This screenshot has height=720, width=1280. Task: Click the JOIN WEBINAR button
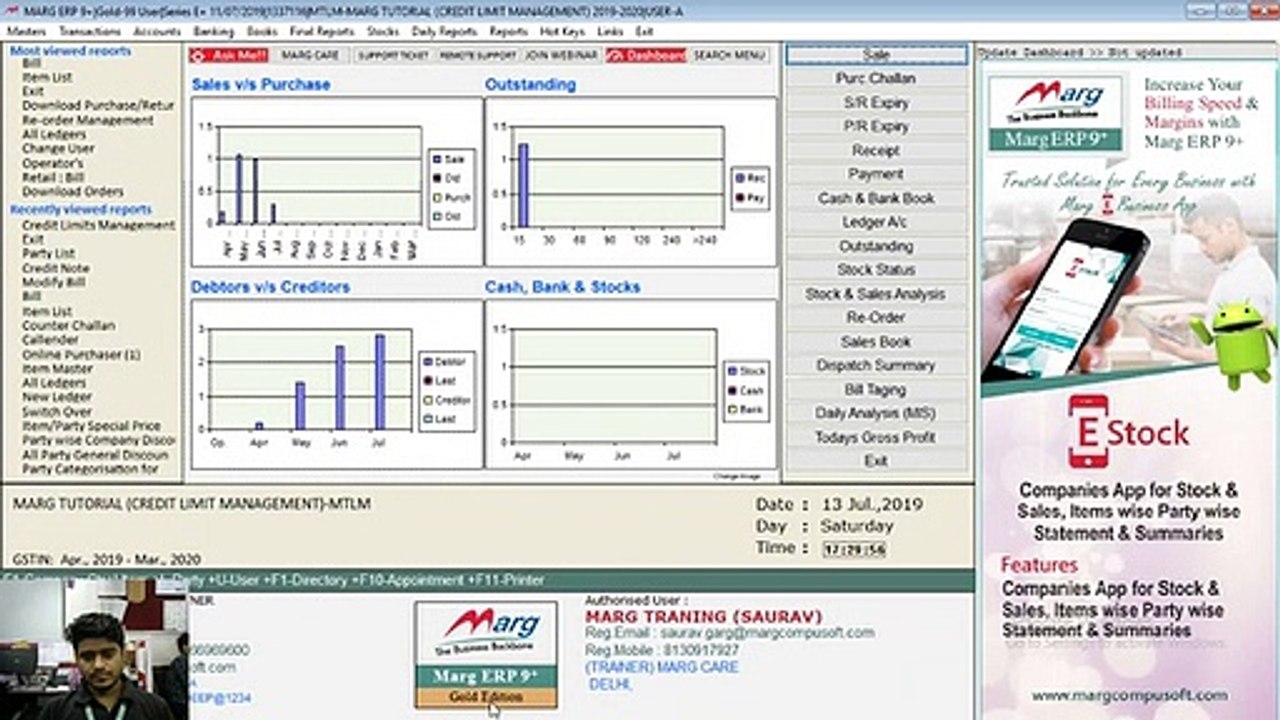coord(562,55)
